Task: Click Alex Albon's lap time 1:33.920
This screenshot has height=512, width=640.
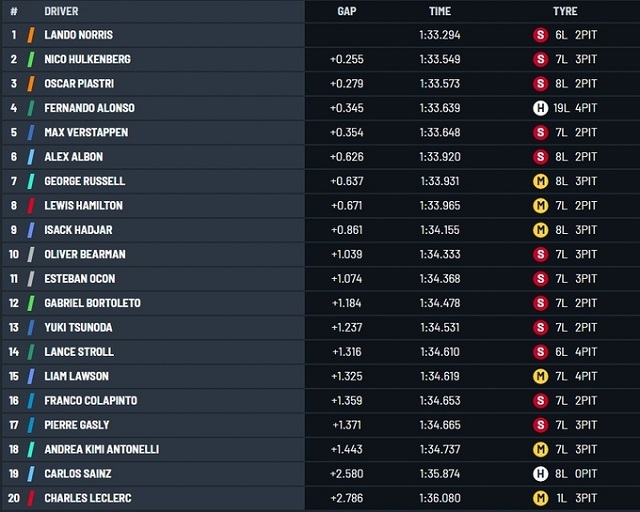Action: (440, 157)
